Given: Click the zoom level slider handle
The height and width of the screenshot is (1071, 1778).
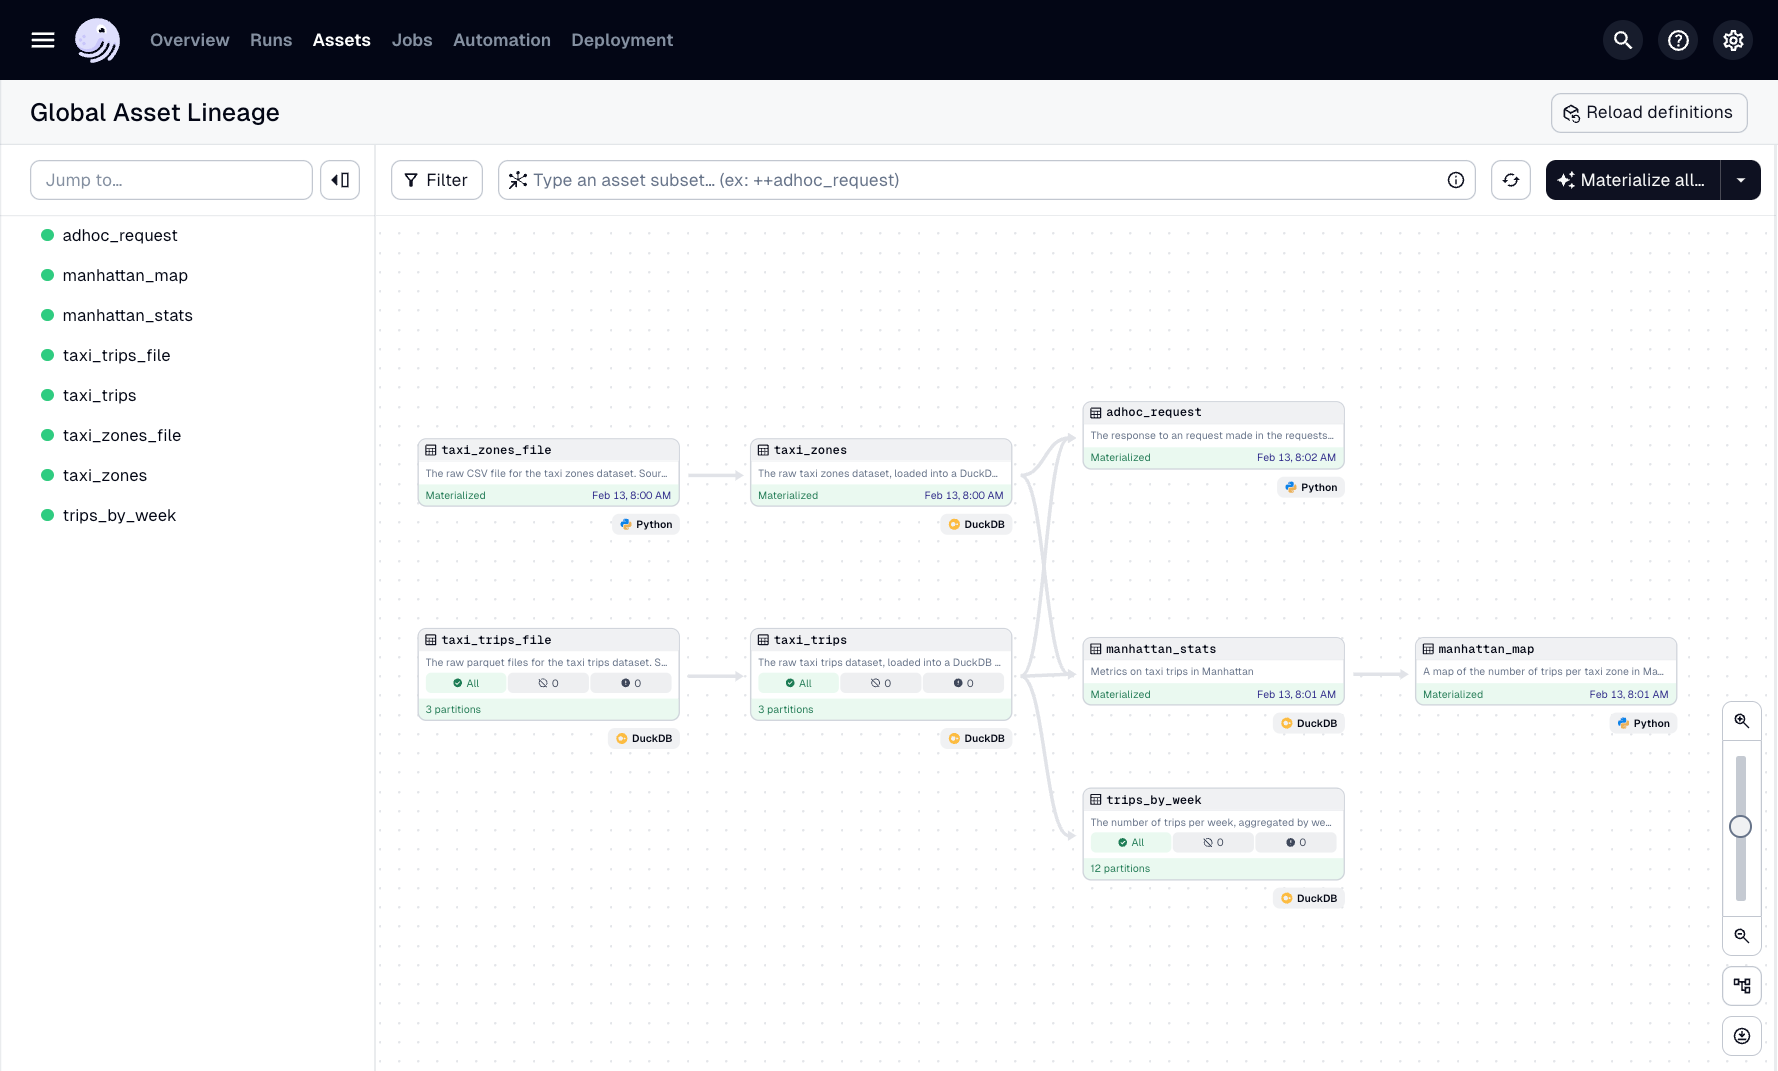Looking at the screenshot, I should 1740,827.
